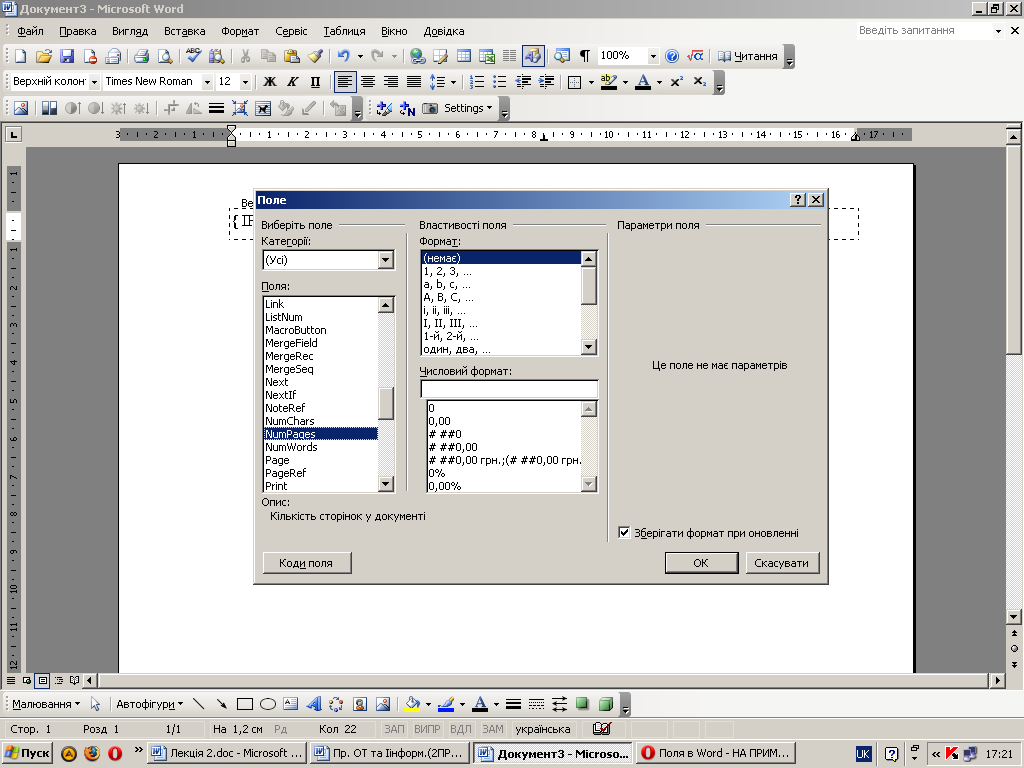Click the Fill Color bucket in Drawing toolbar

tap(413, 704)
